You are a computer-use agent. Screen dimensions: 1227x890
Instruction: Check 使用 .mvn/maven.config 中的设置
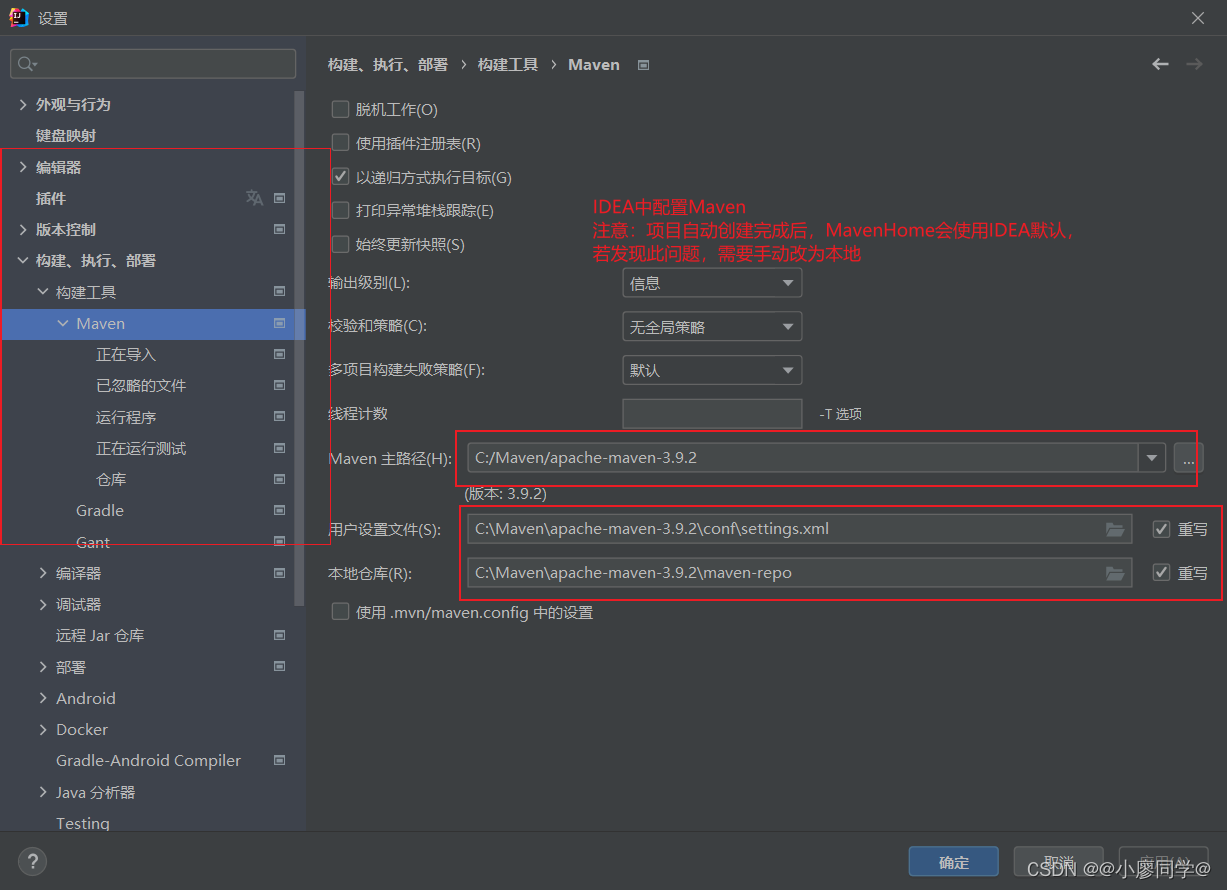pyautogui.click(x=340, y=612)
